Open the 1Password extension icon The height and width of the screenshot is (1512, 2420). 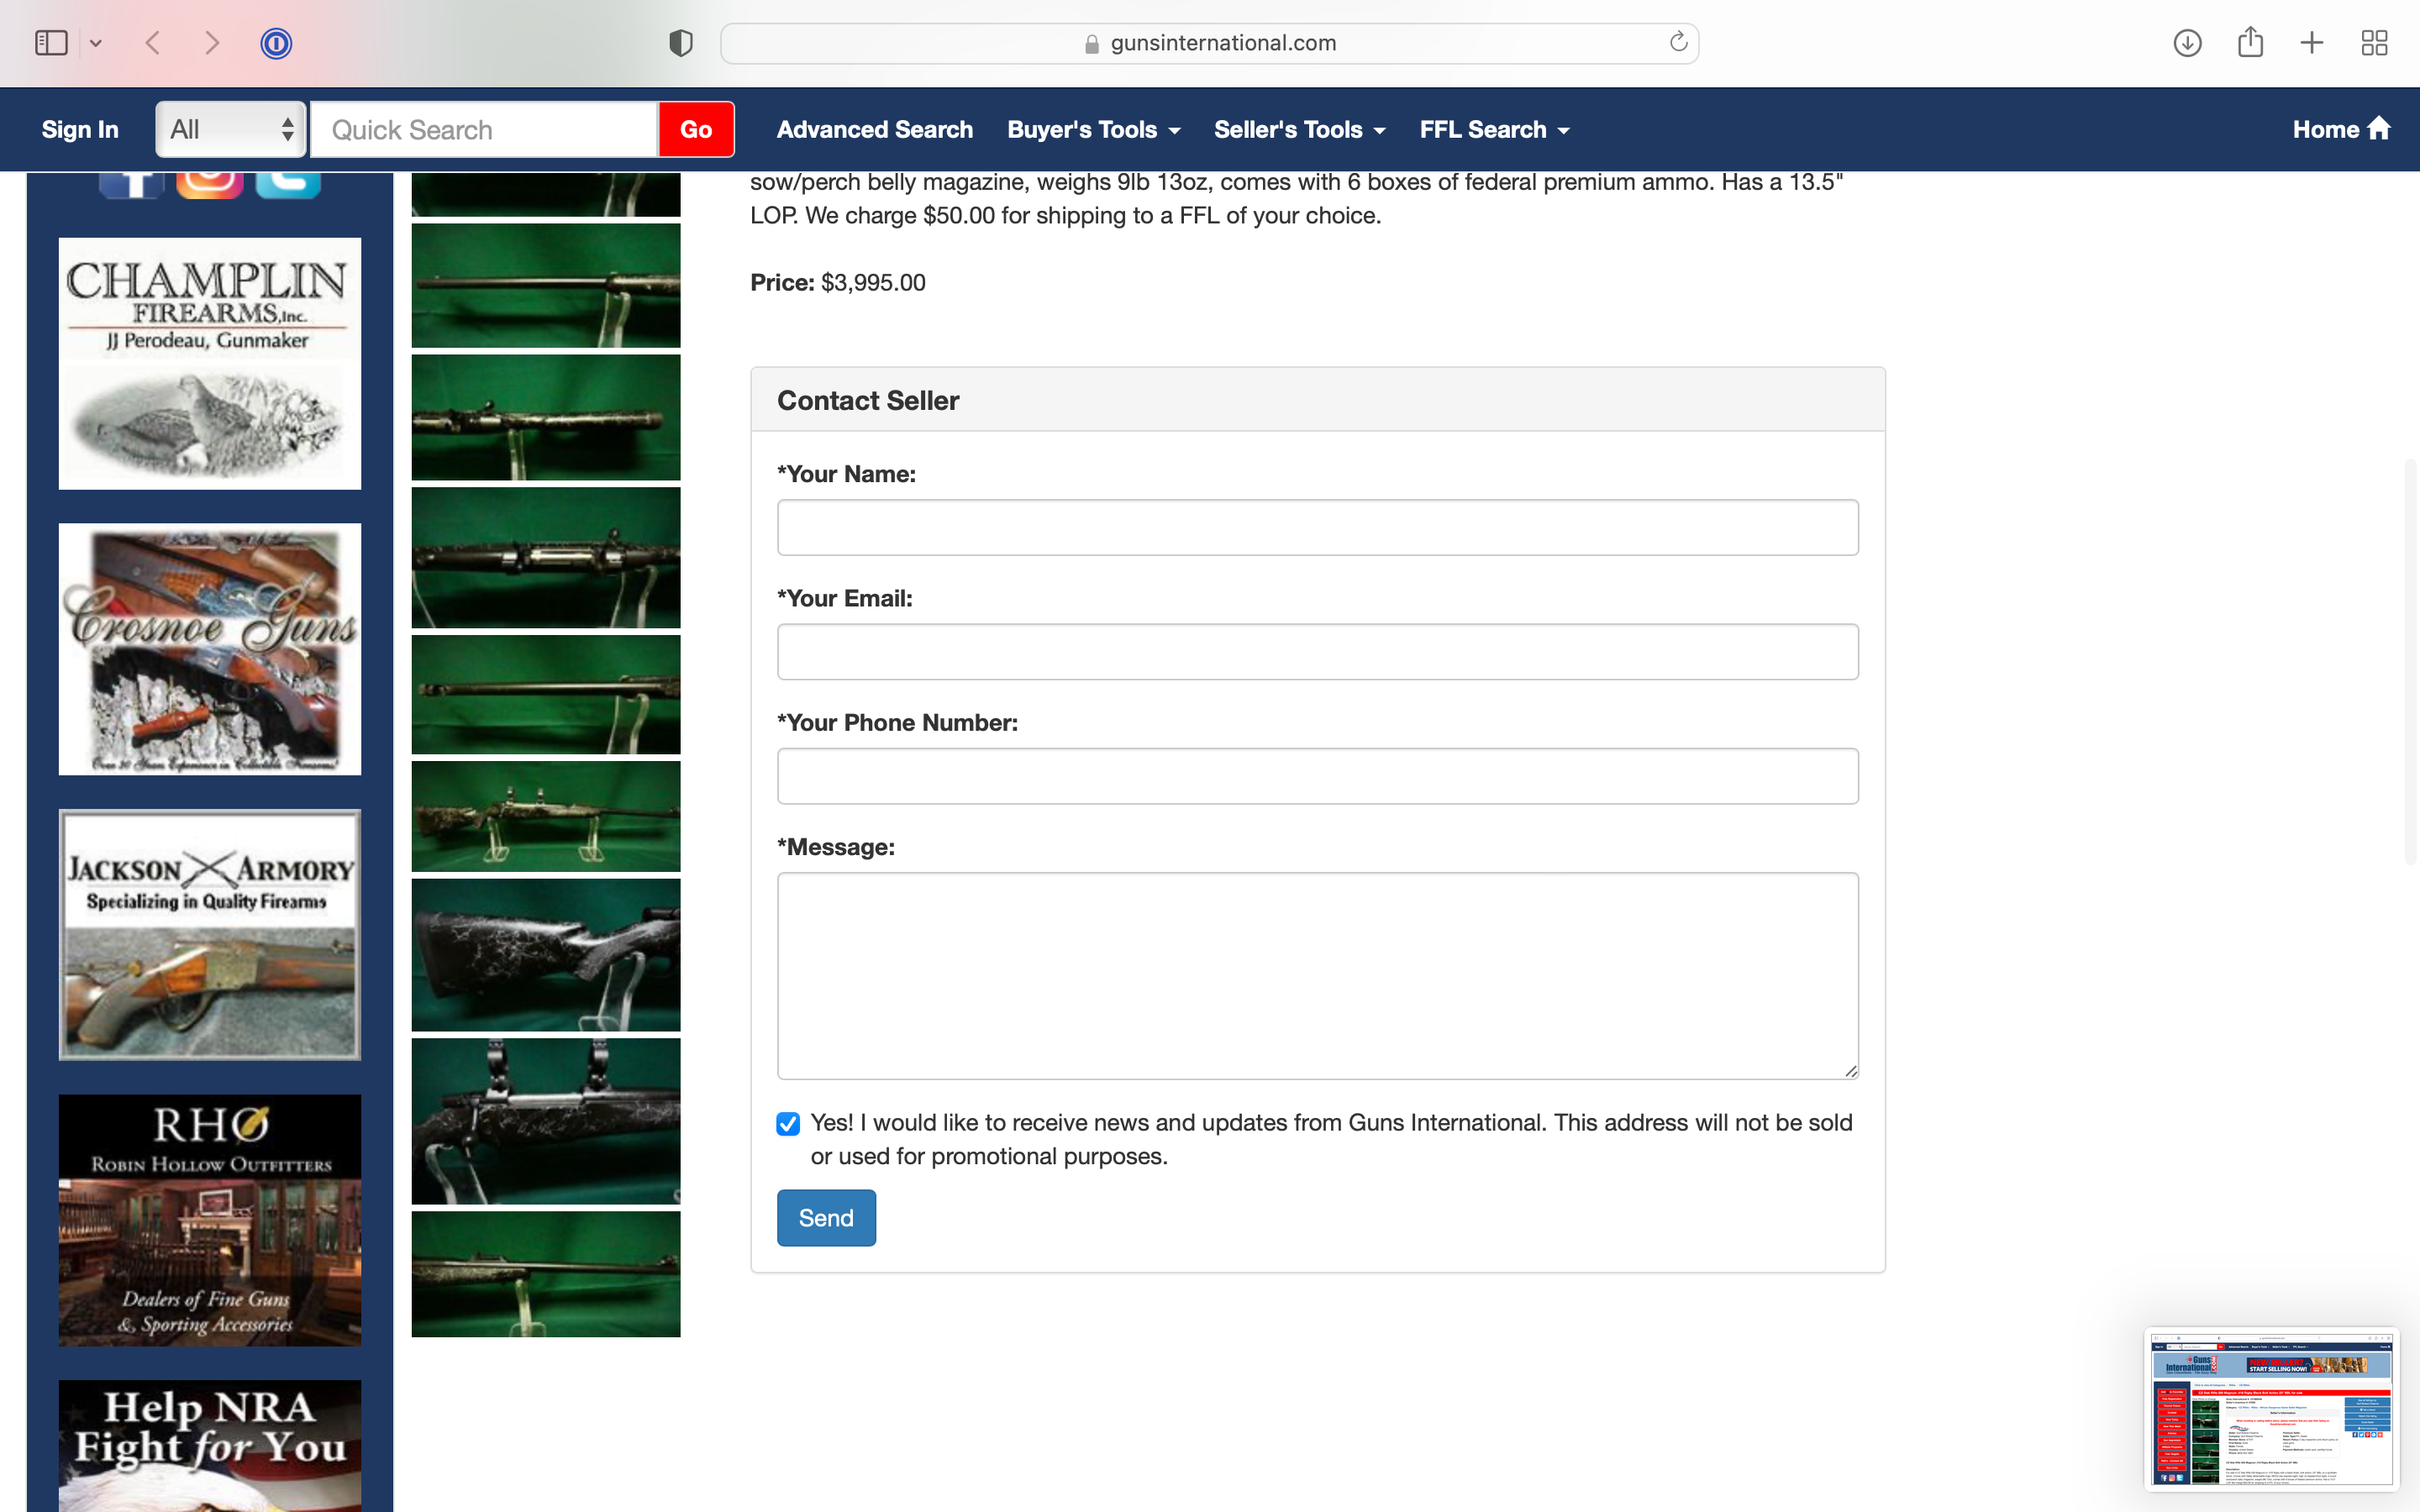coord(276,43)
